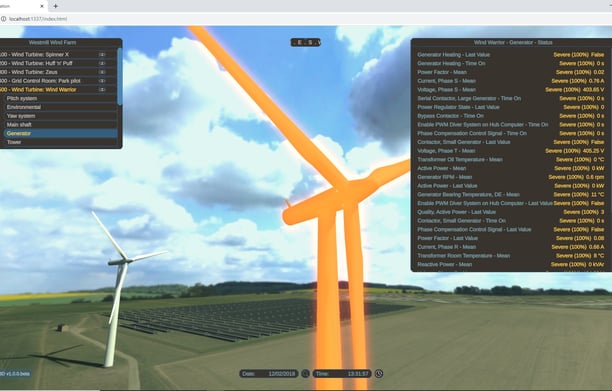This screenshot has height=391, width=612.
Task: Click Power Factor - Mean status row
Action: coord(511,72)
